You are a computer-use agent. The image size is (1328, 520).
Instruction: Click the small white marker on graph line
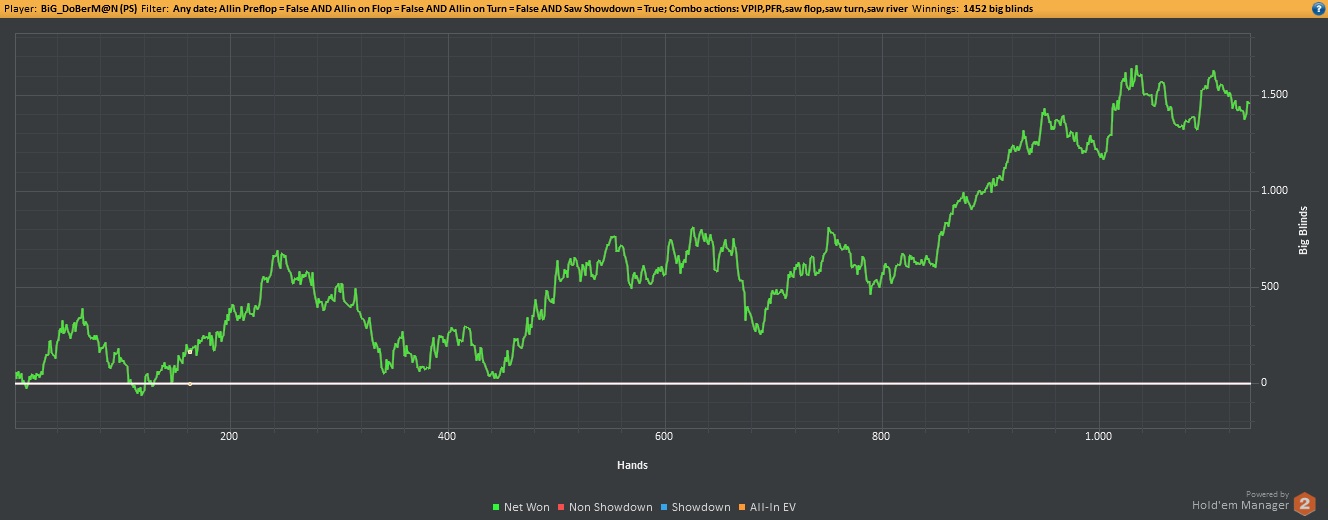(x=189, y=351)
